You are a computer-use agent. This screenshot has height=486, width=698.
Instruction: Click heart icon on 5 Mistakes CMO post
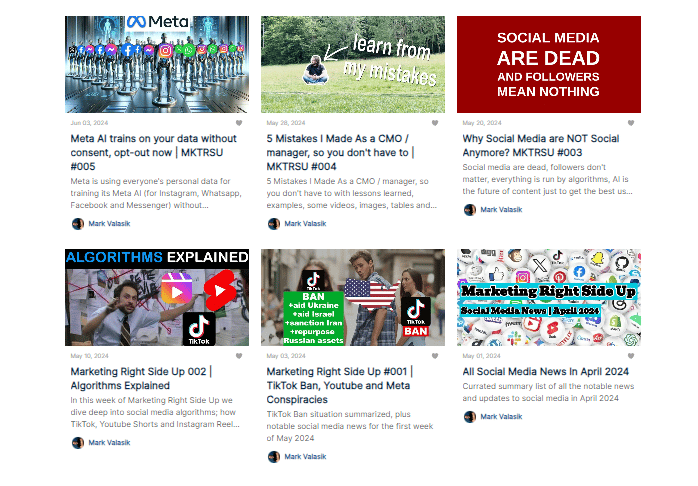(x=435, y=123)
